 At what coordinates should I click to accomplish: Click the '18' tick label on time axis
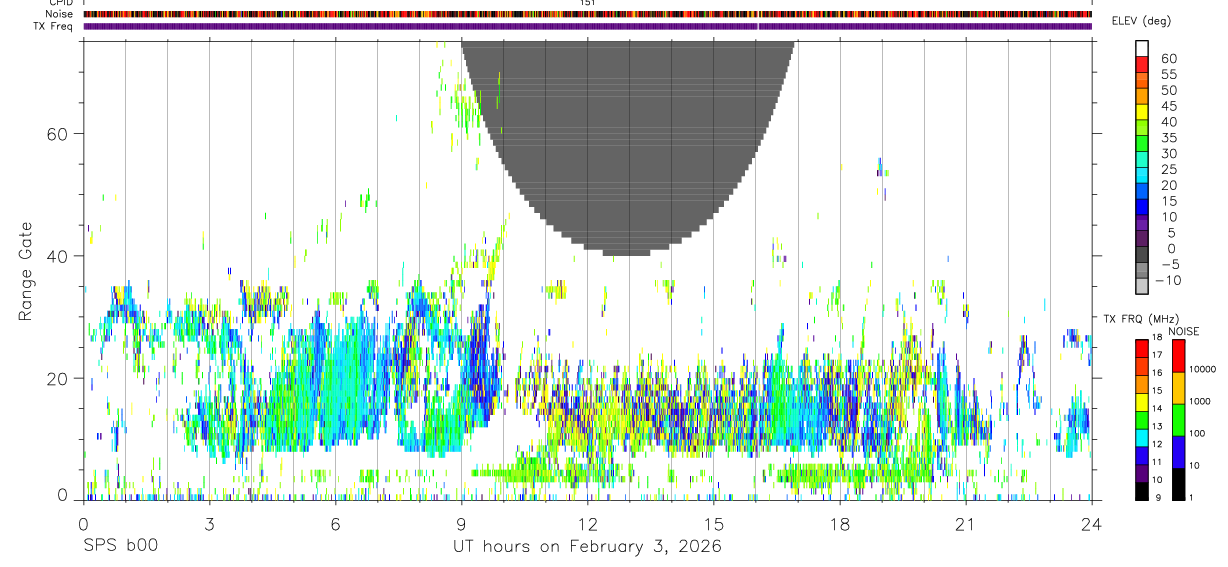(x=839, y=525)
